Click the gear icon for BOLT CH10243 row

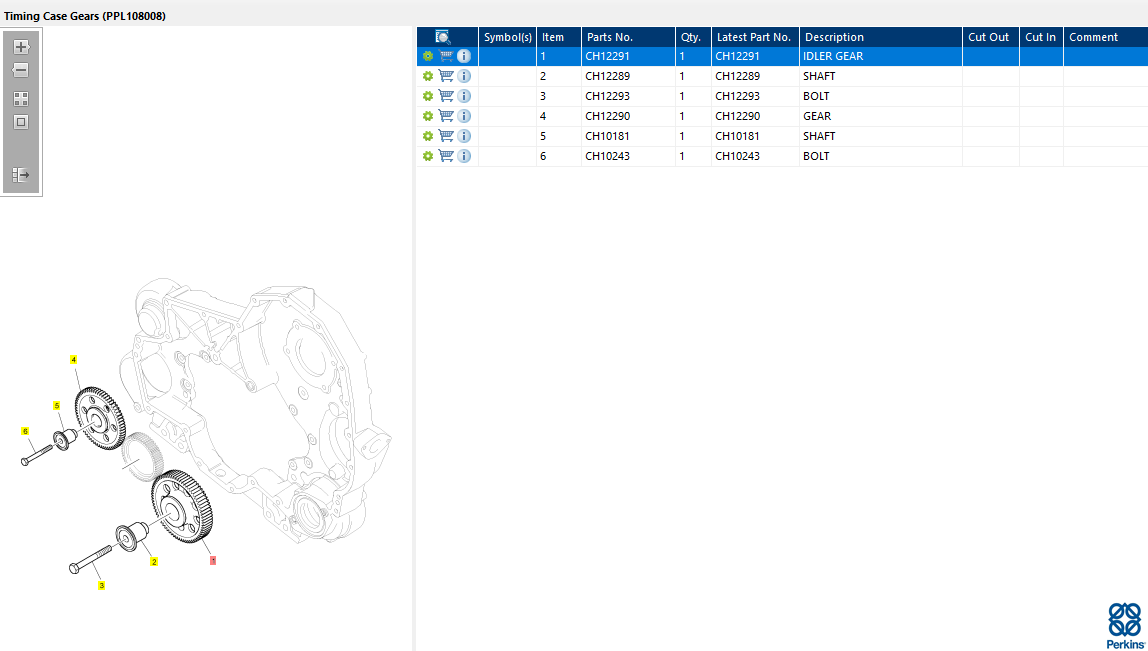428,156
